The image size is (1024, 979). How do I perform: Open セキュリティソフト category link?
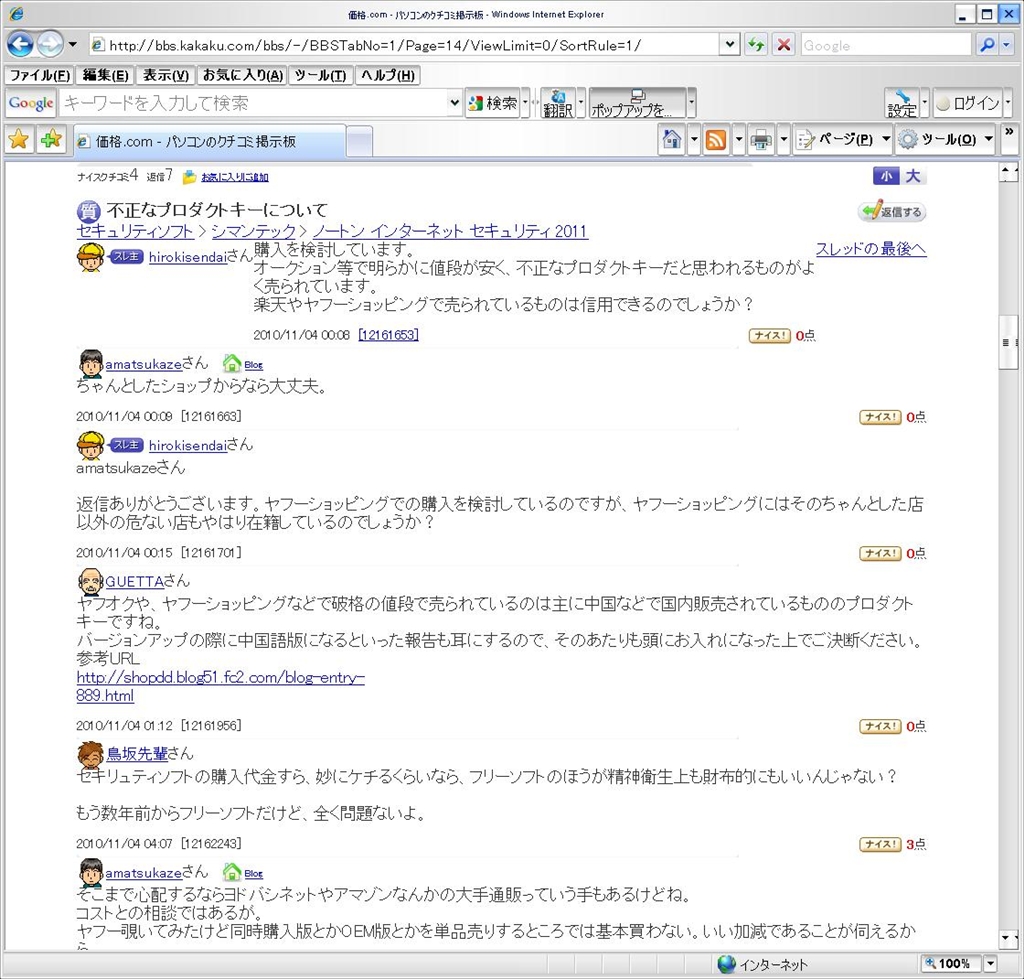[x=135, y=231]
